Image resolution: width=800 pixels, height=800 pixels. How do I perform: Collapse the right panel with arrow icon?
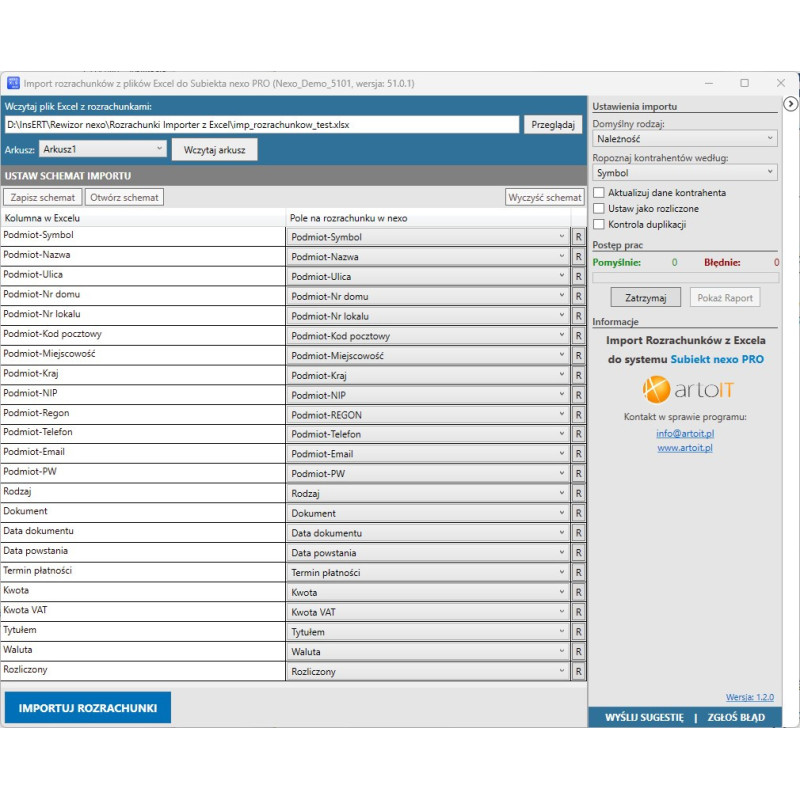tap(789, 104)
